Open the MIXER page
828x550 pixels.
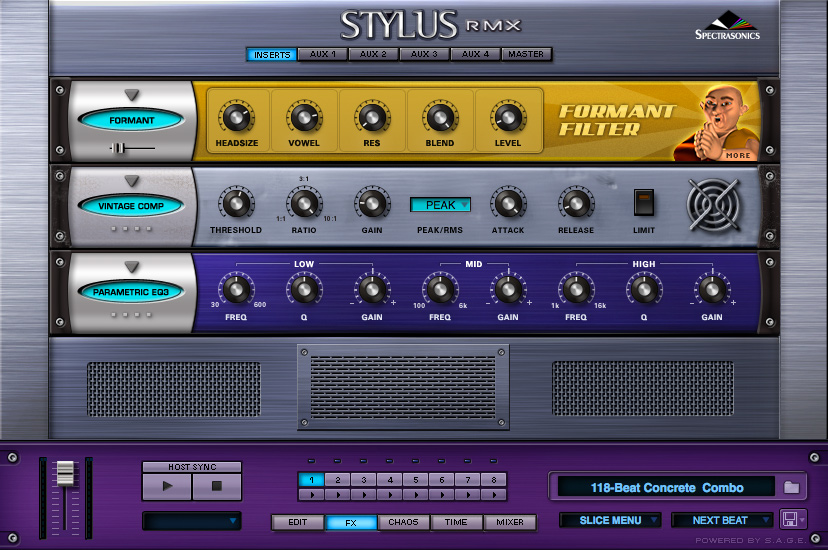point(510,522)
